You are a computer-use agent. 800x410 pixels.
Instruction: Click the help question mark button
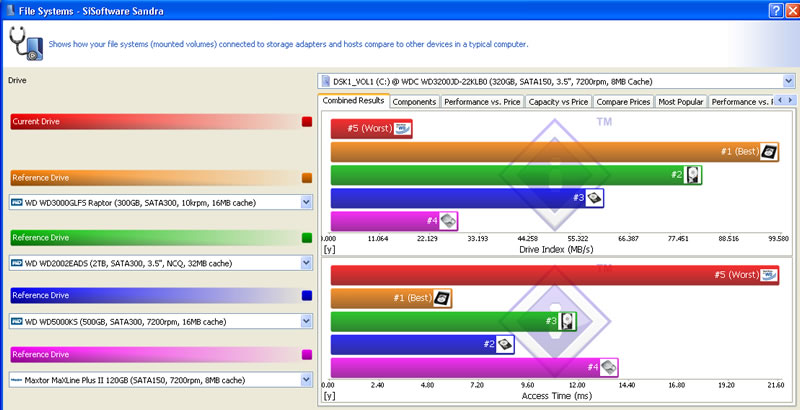775,9
